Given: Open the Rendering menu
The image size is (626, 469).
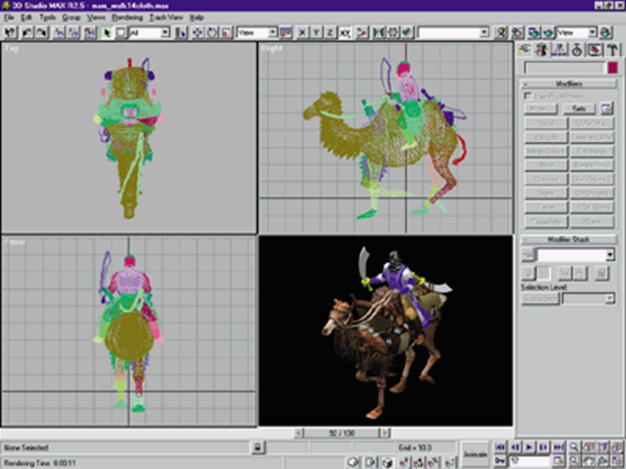Looking at the screenshot, I should (x=126, y=18).
